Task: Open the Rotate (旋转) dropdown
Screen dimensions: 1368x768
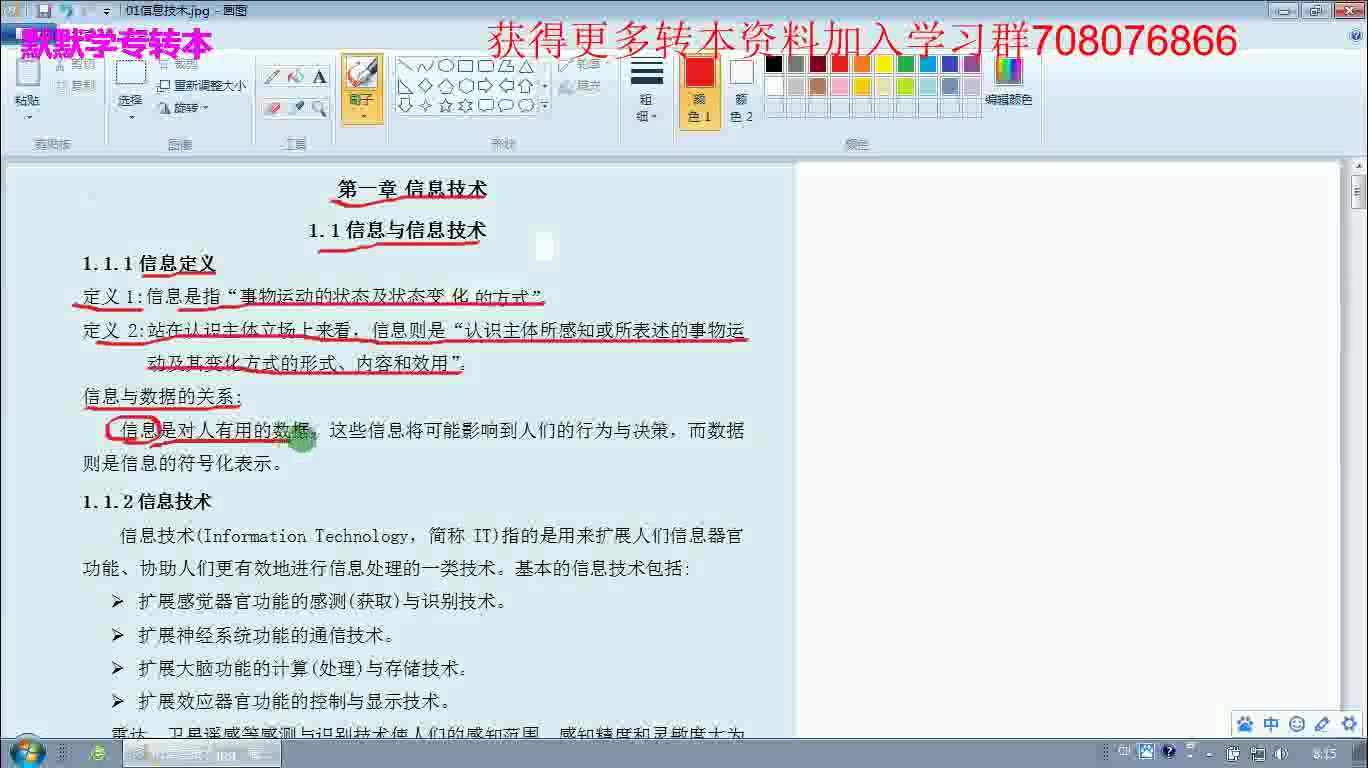Action: point(183,108)
